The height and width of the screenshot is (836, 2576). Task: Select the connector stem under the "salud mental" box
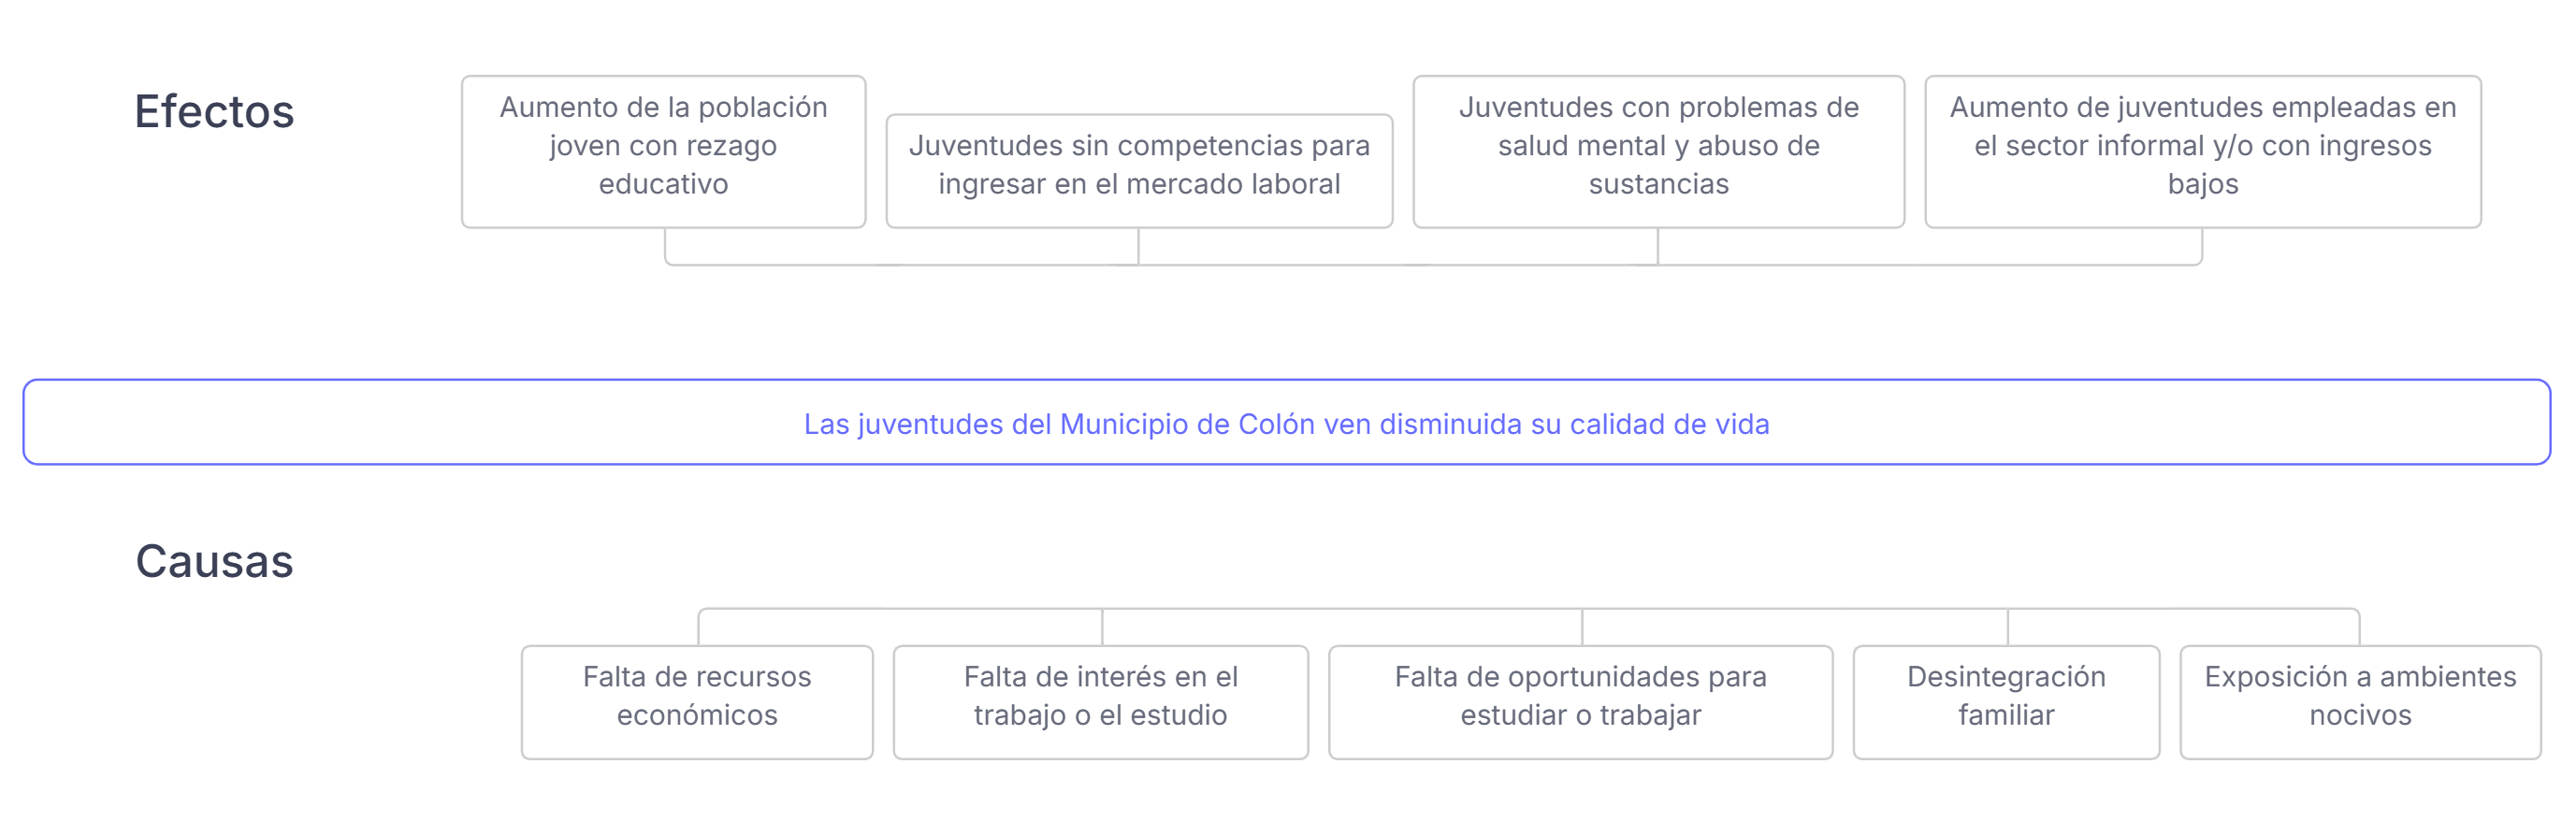coord(1658,246)
